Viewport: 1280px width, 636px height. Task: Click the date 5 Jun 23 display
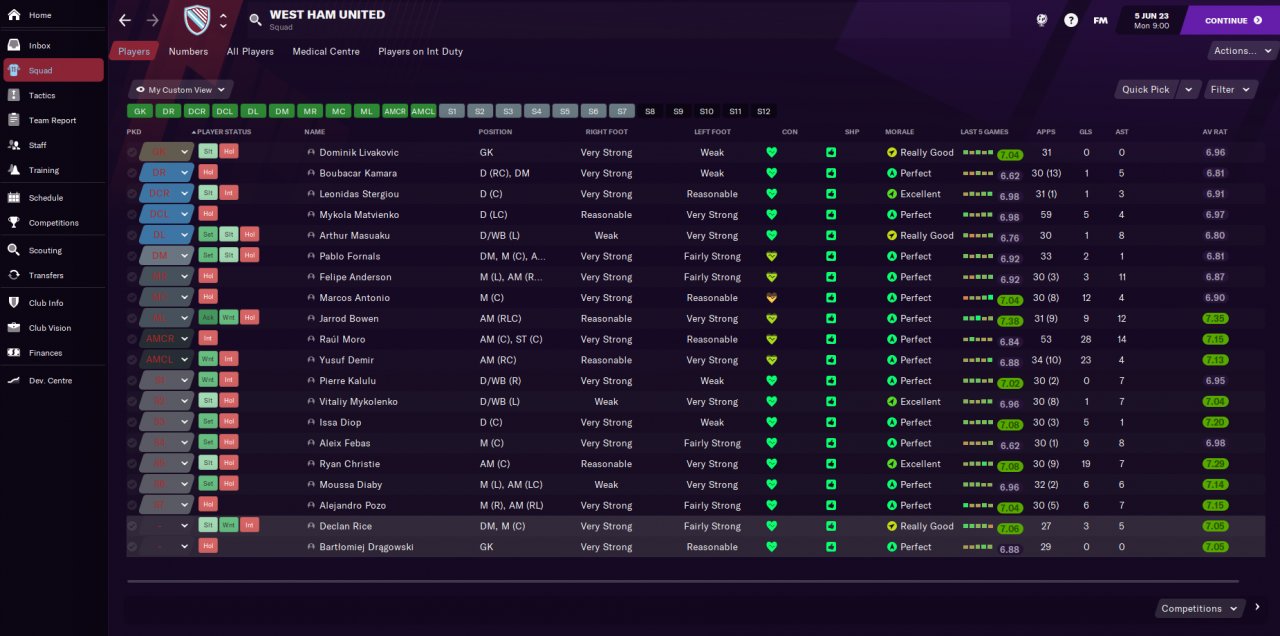pyautogui.click(x=1152, y=15)
